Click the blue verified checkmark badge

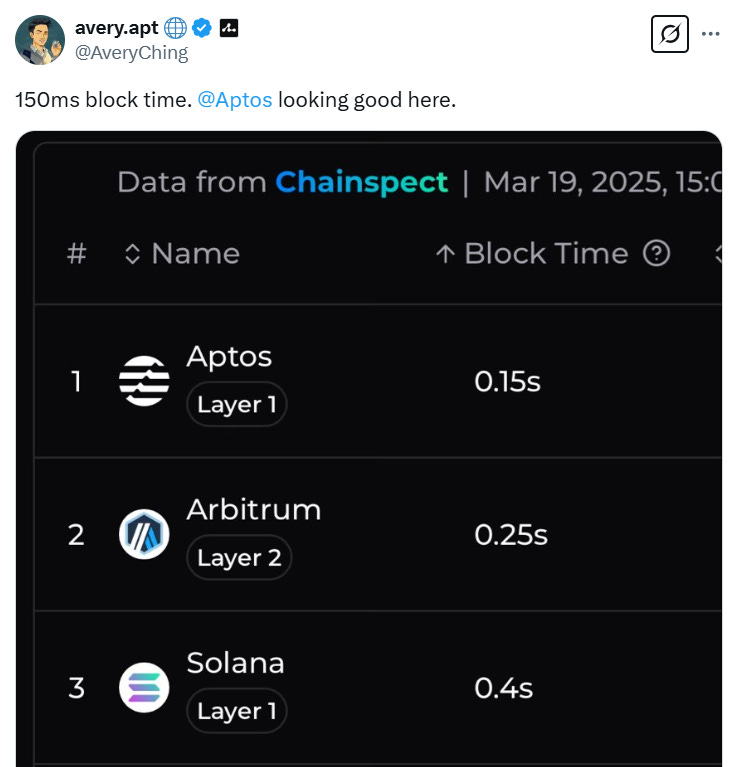click(202, 28)
